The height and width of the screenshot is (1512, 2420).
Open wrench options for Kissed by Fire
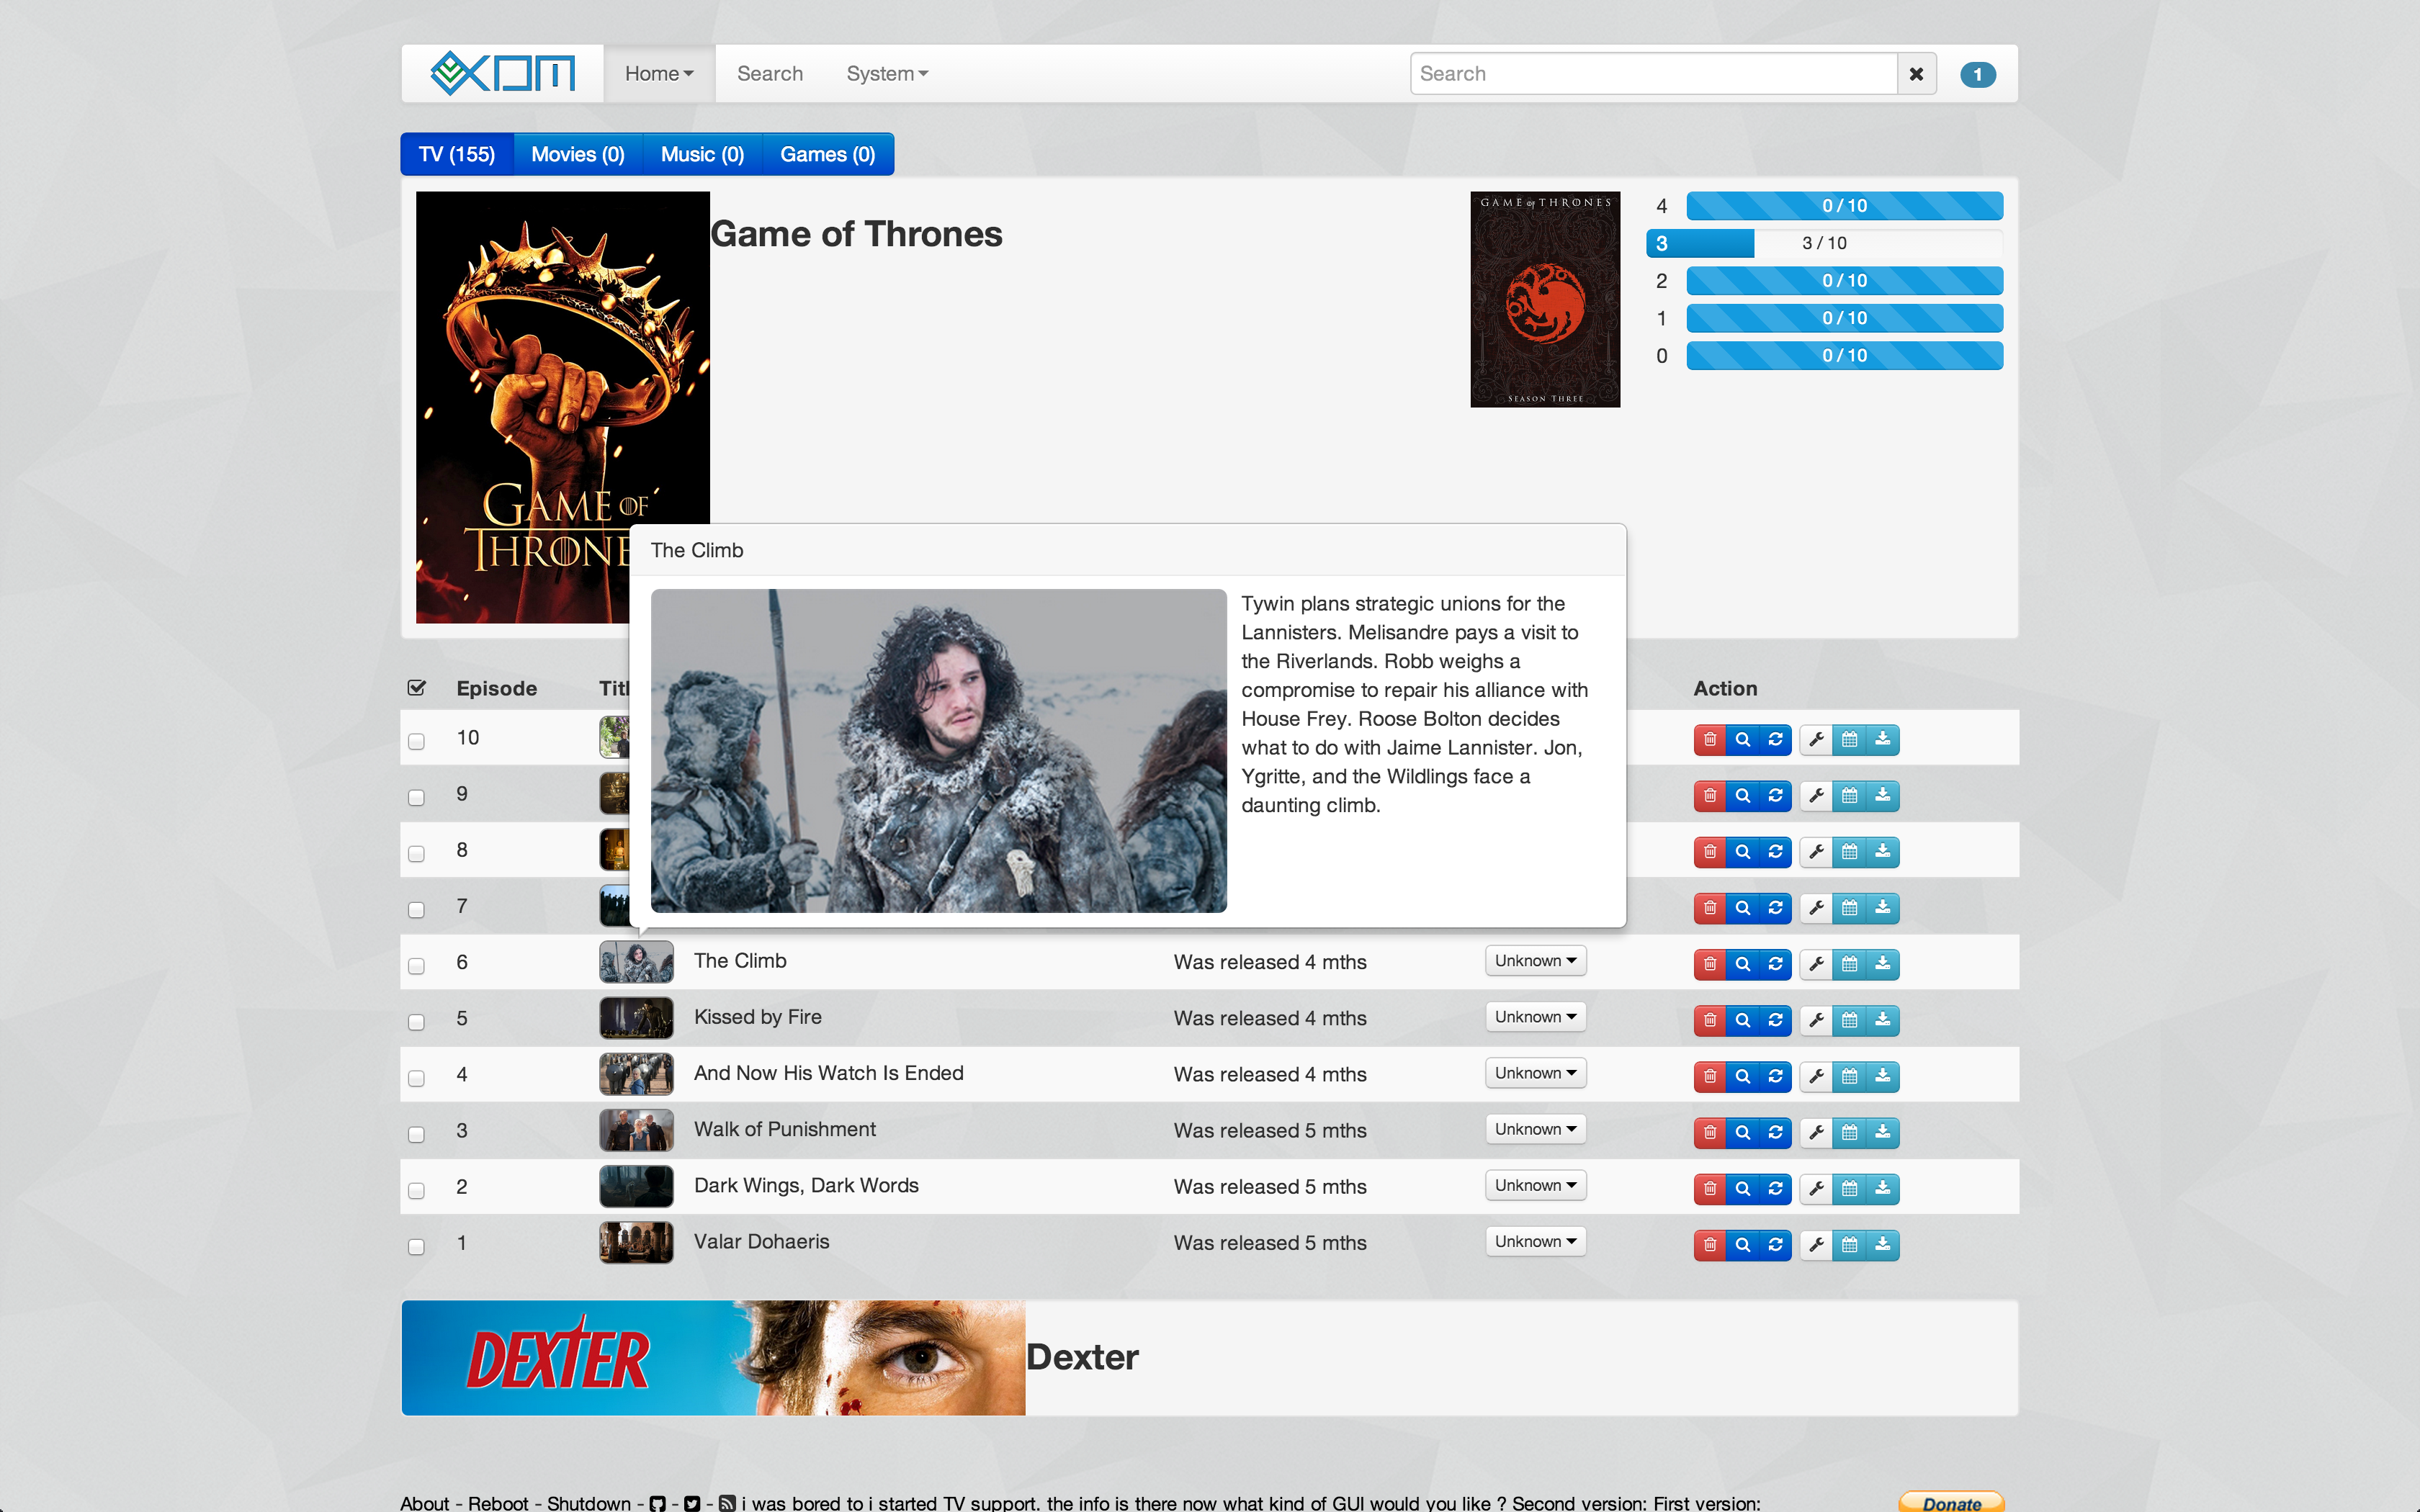[1816, 1020]
